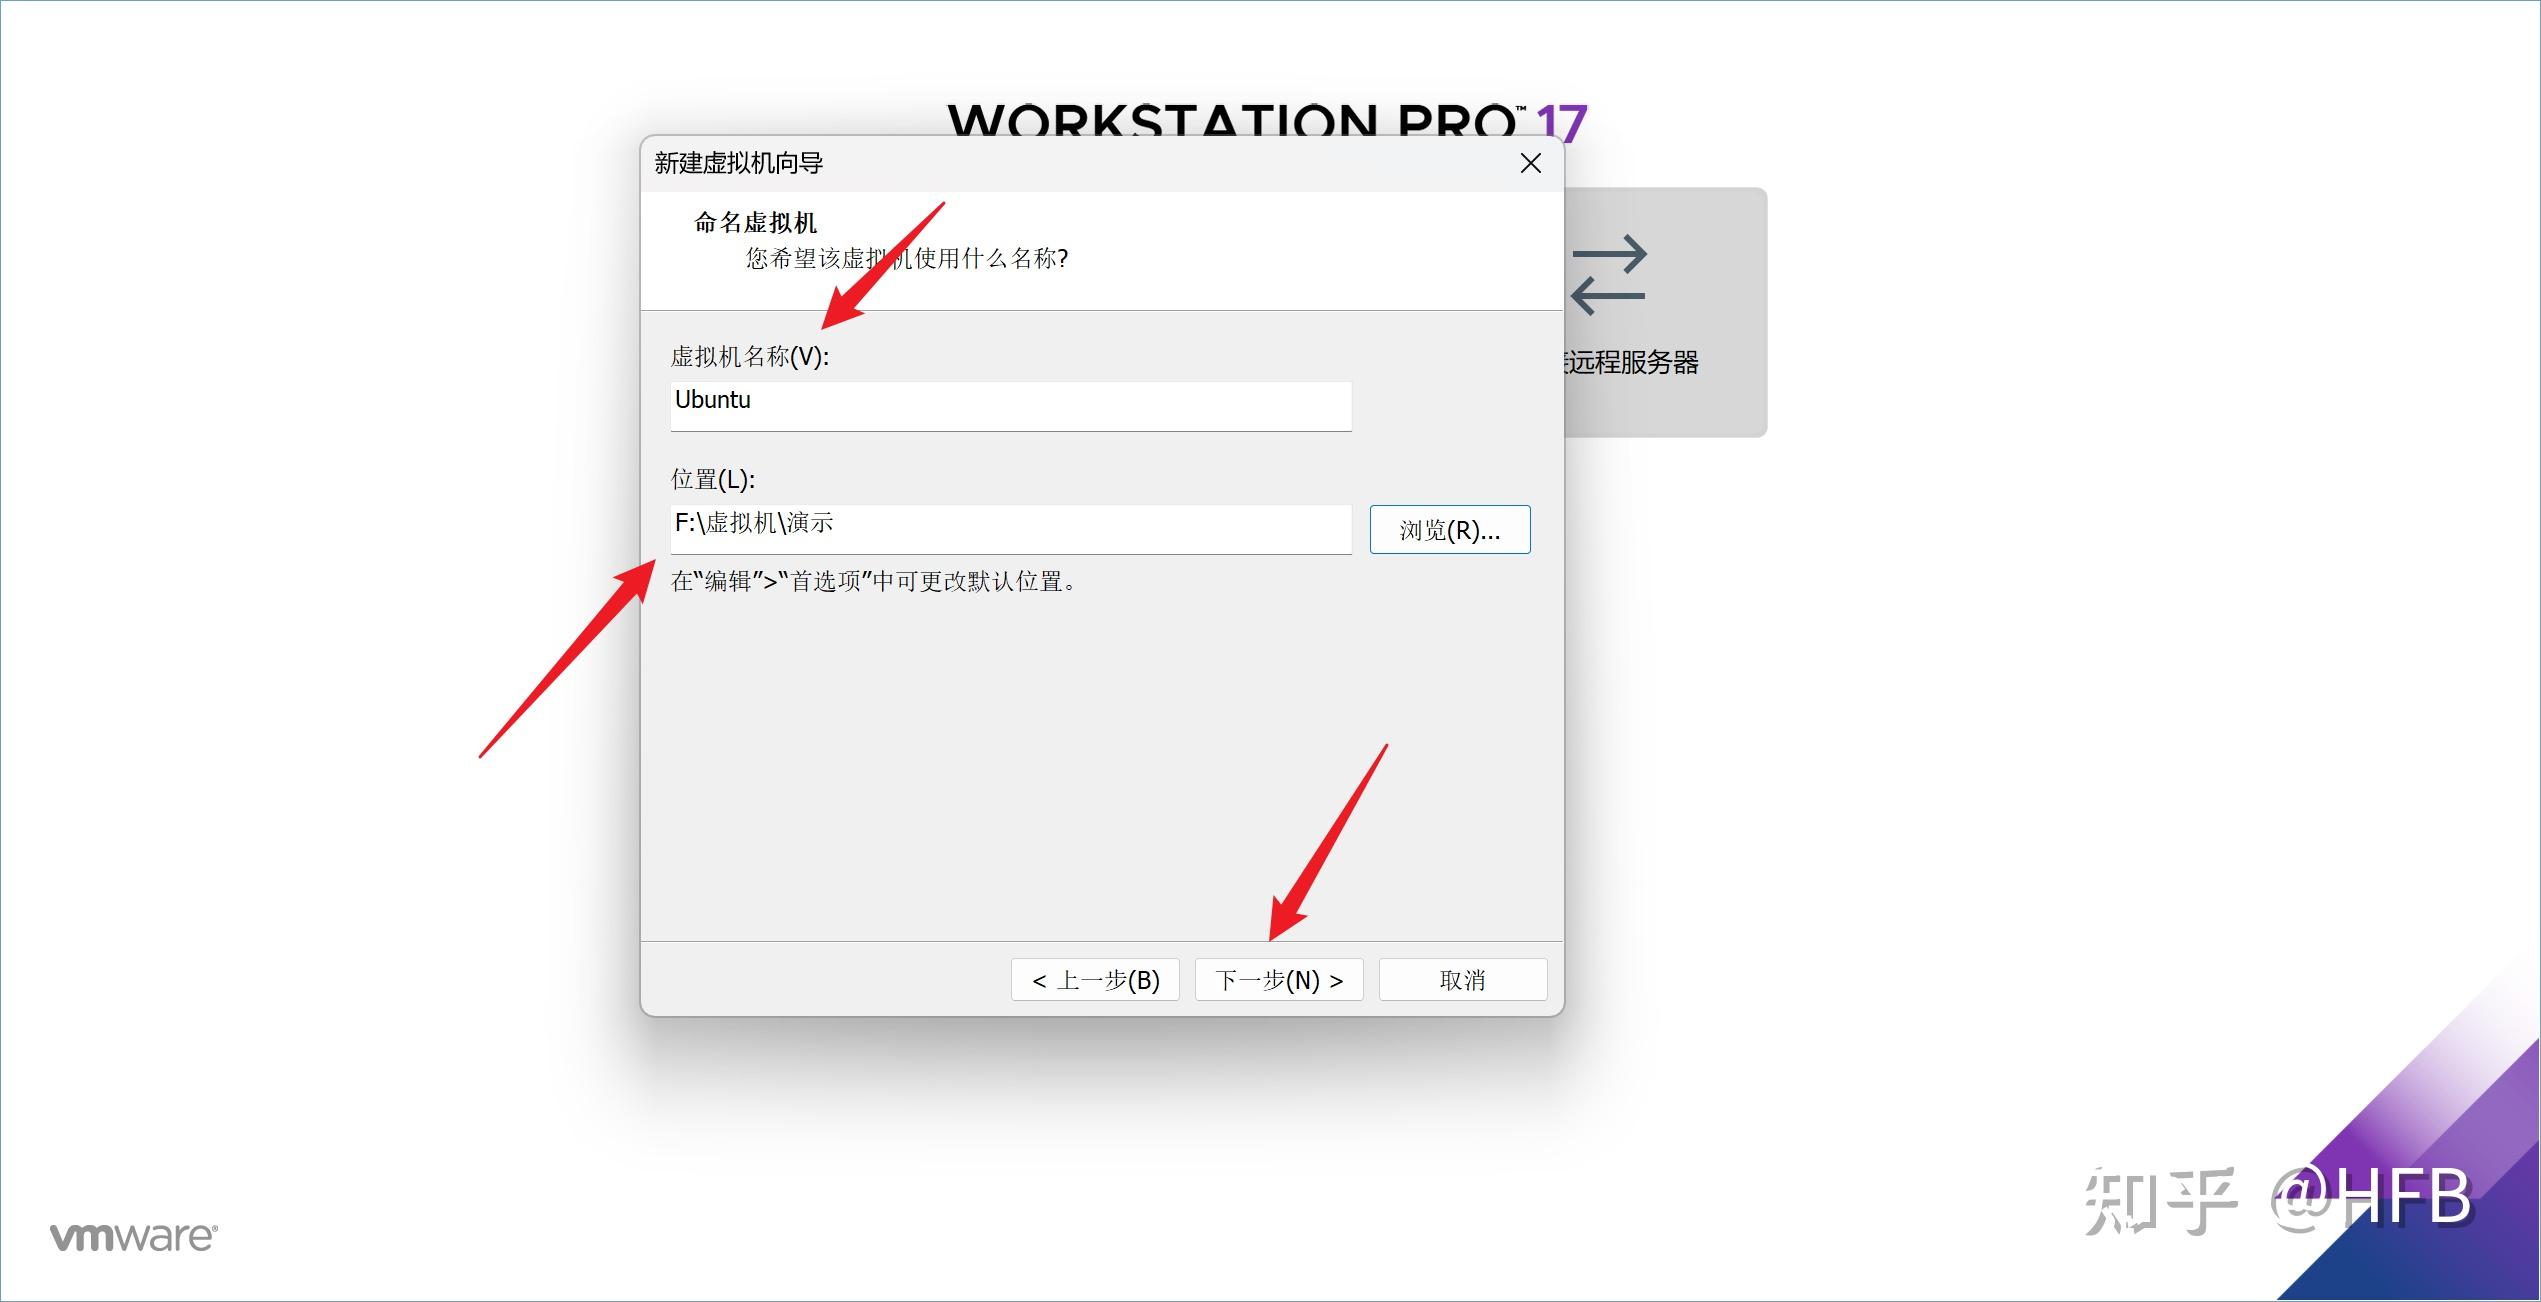Screen dimensions: 2541x1302
Task: Click the virtual machine name field containing Ubuntu
Action: [x=1011, y=405]
